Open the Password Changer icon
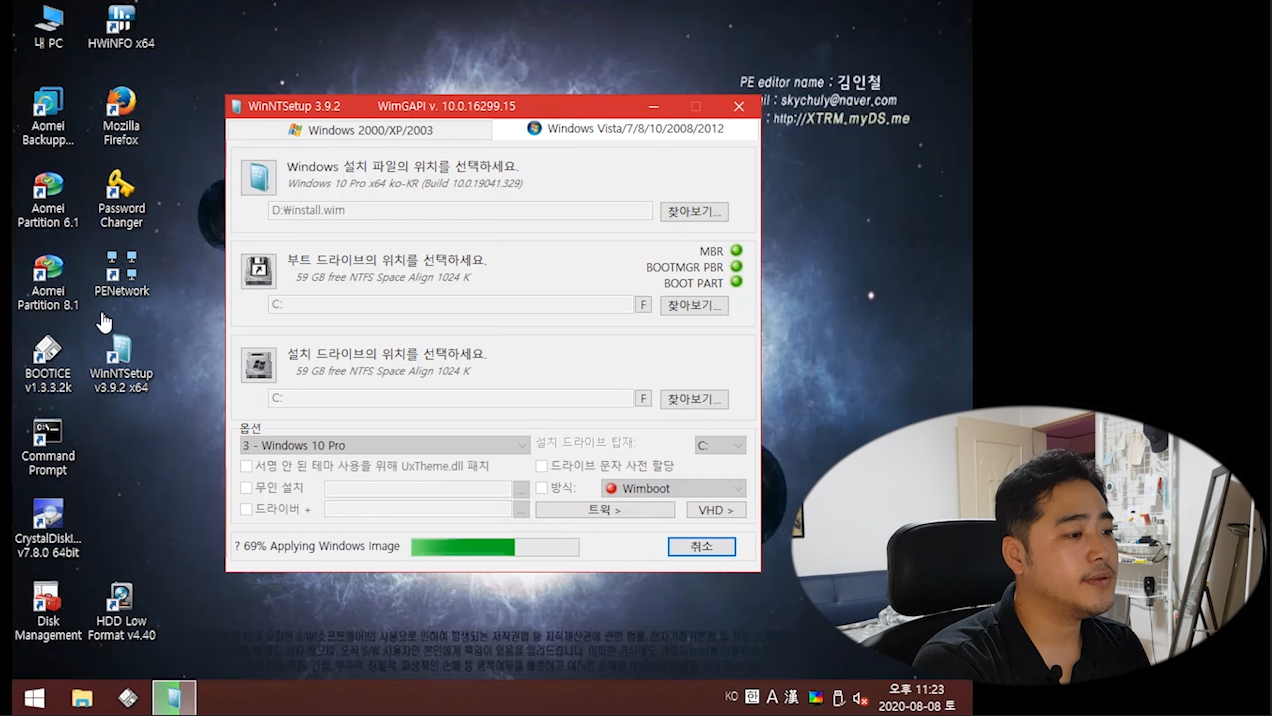The height and width of the screenshot is (716, 1272). point(121,200)
